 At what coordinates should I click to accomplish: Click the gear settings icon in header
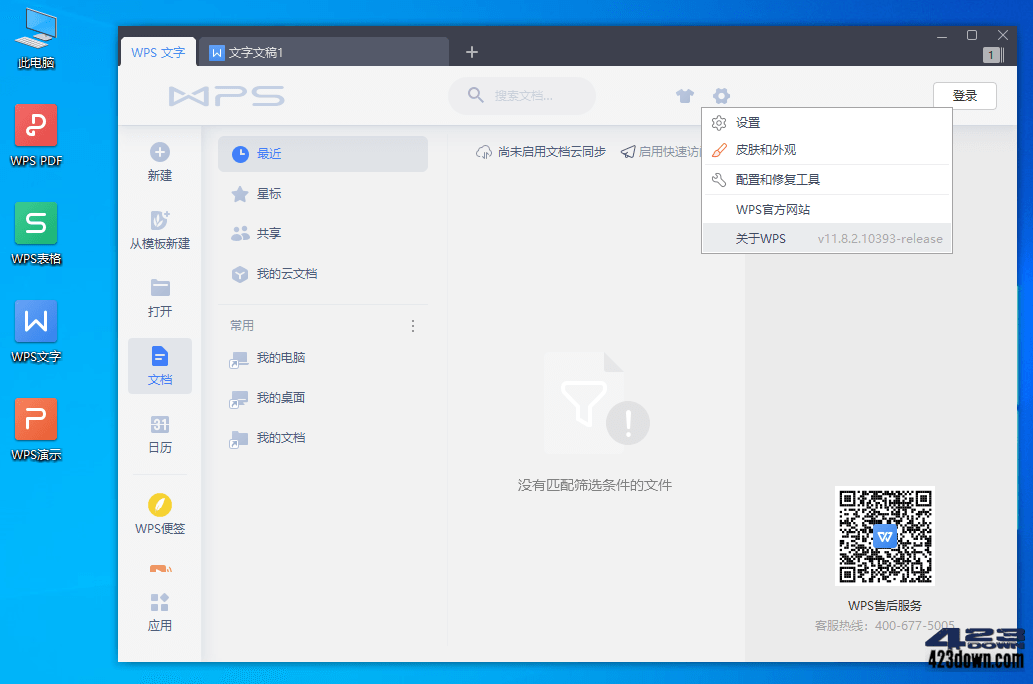pos(721,96)
